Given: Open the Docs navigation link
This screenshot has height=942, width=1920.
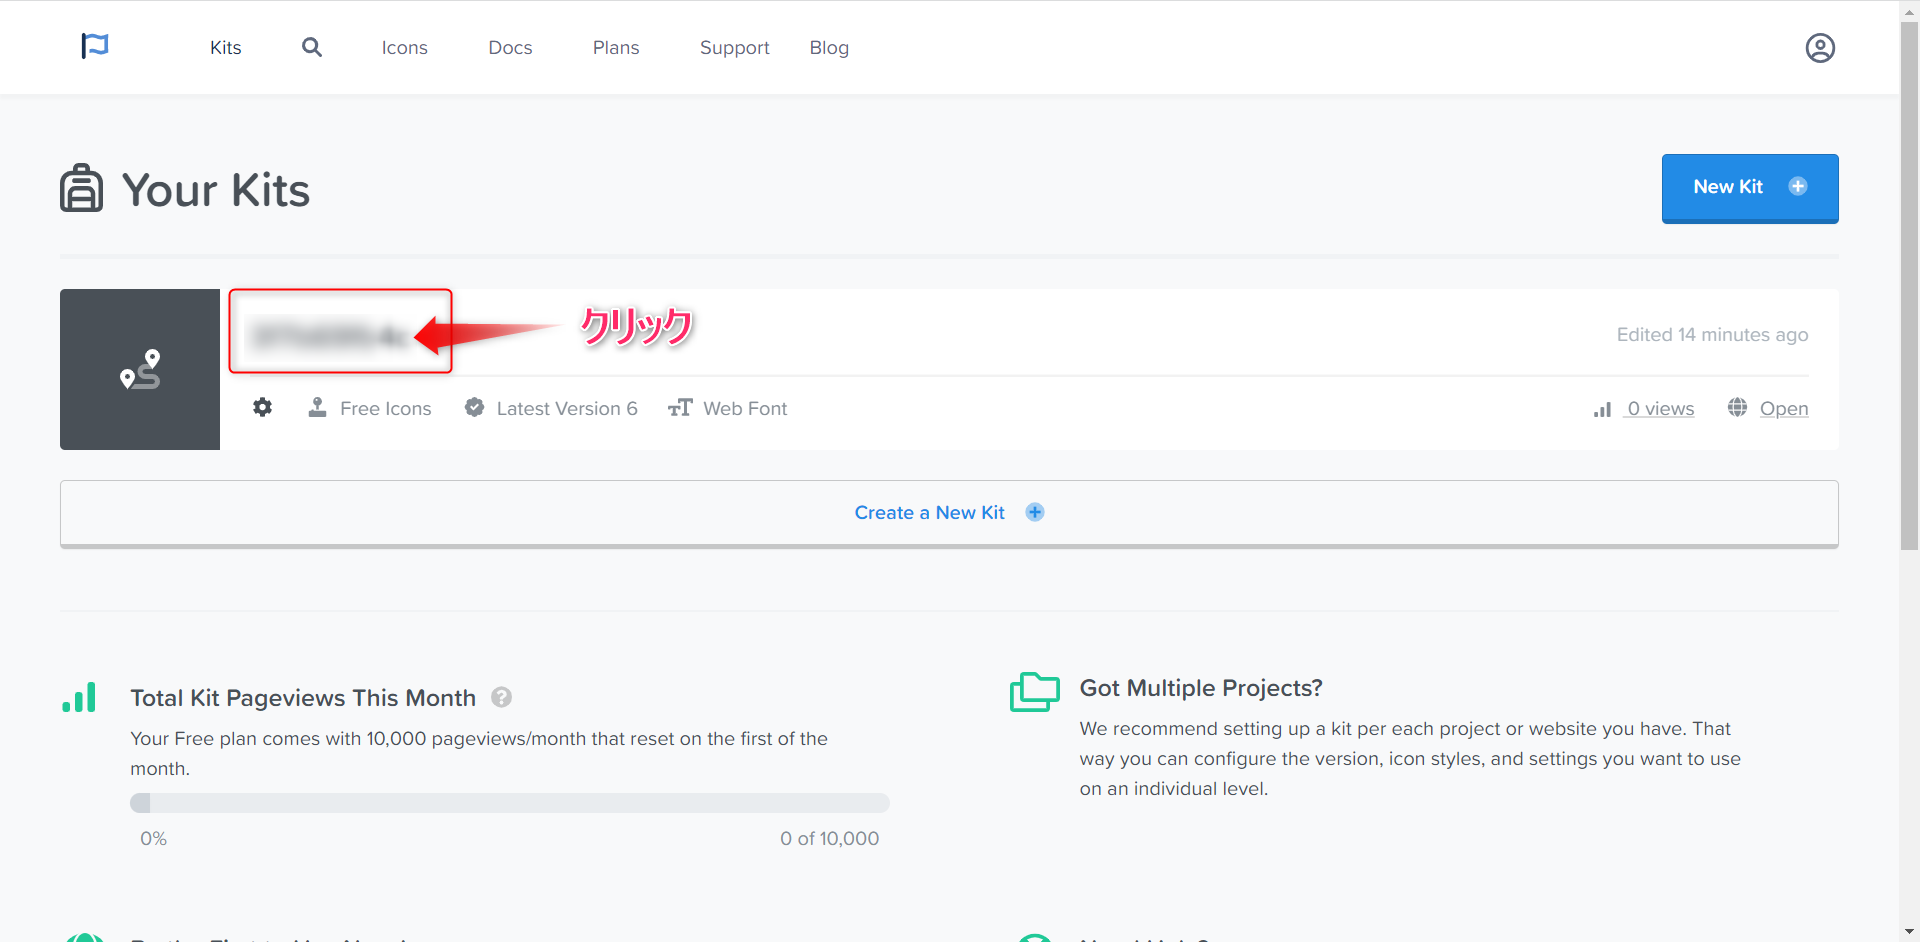Looking at the screenshot, I should click(x=510, y=48).
